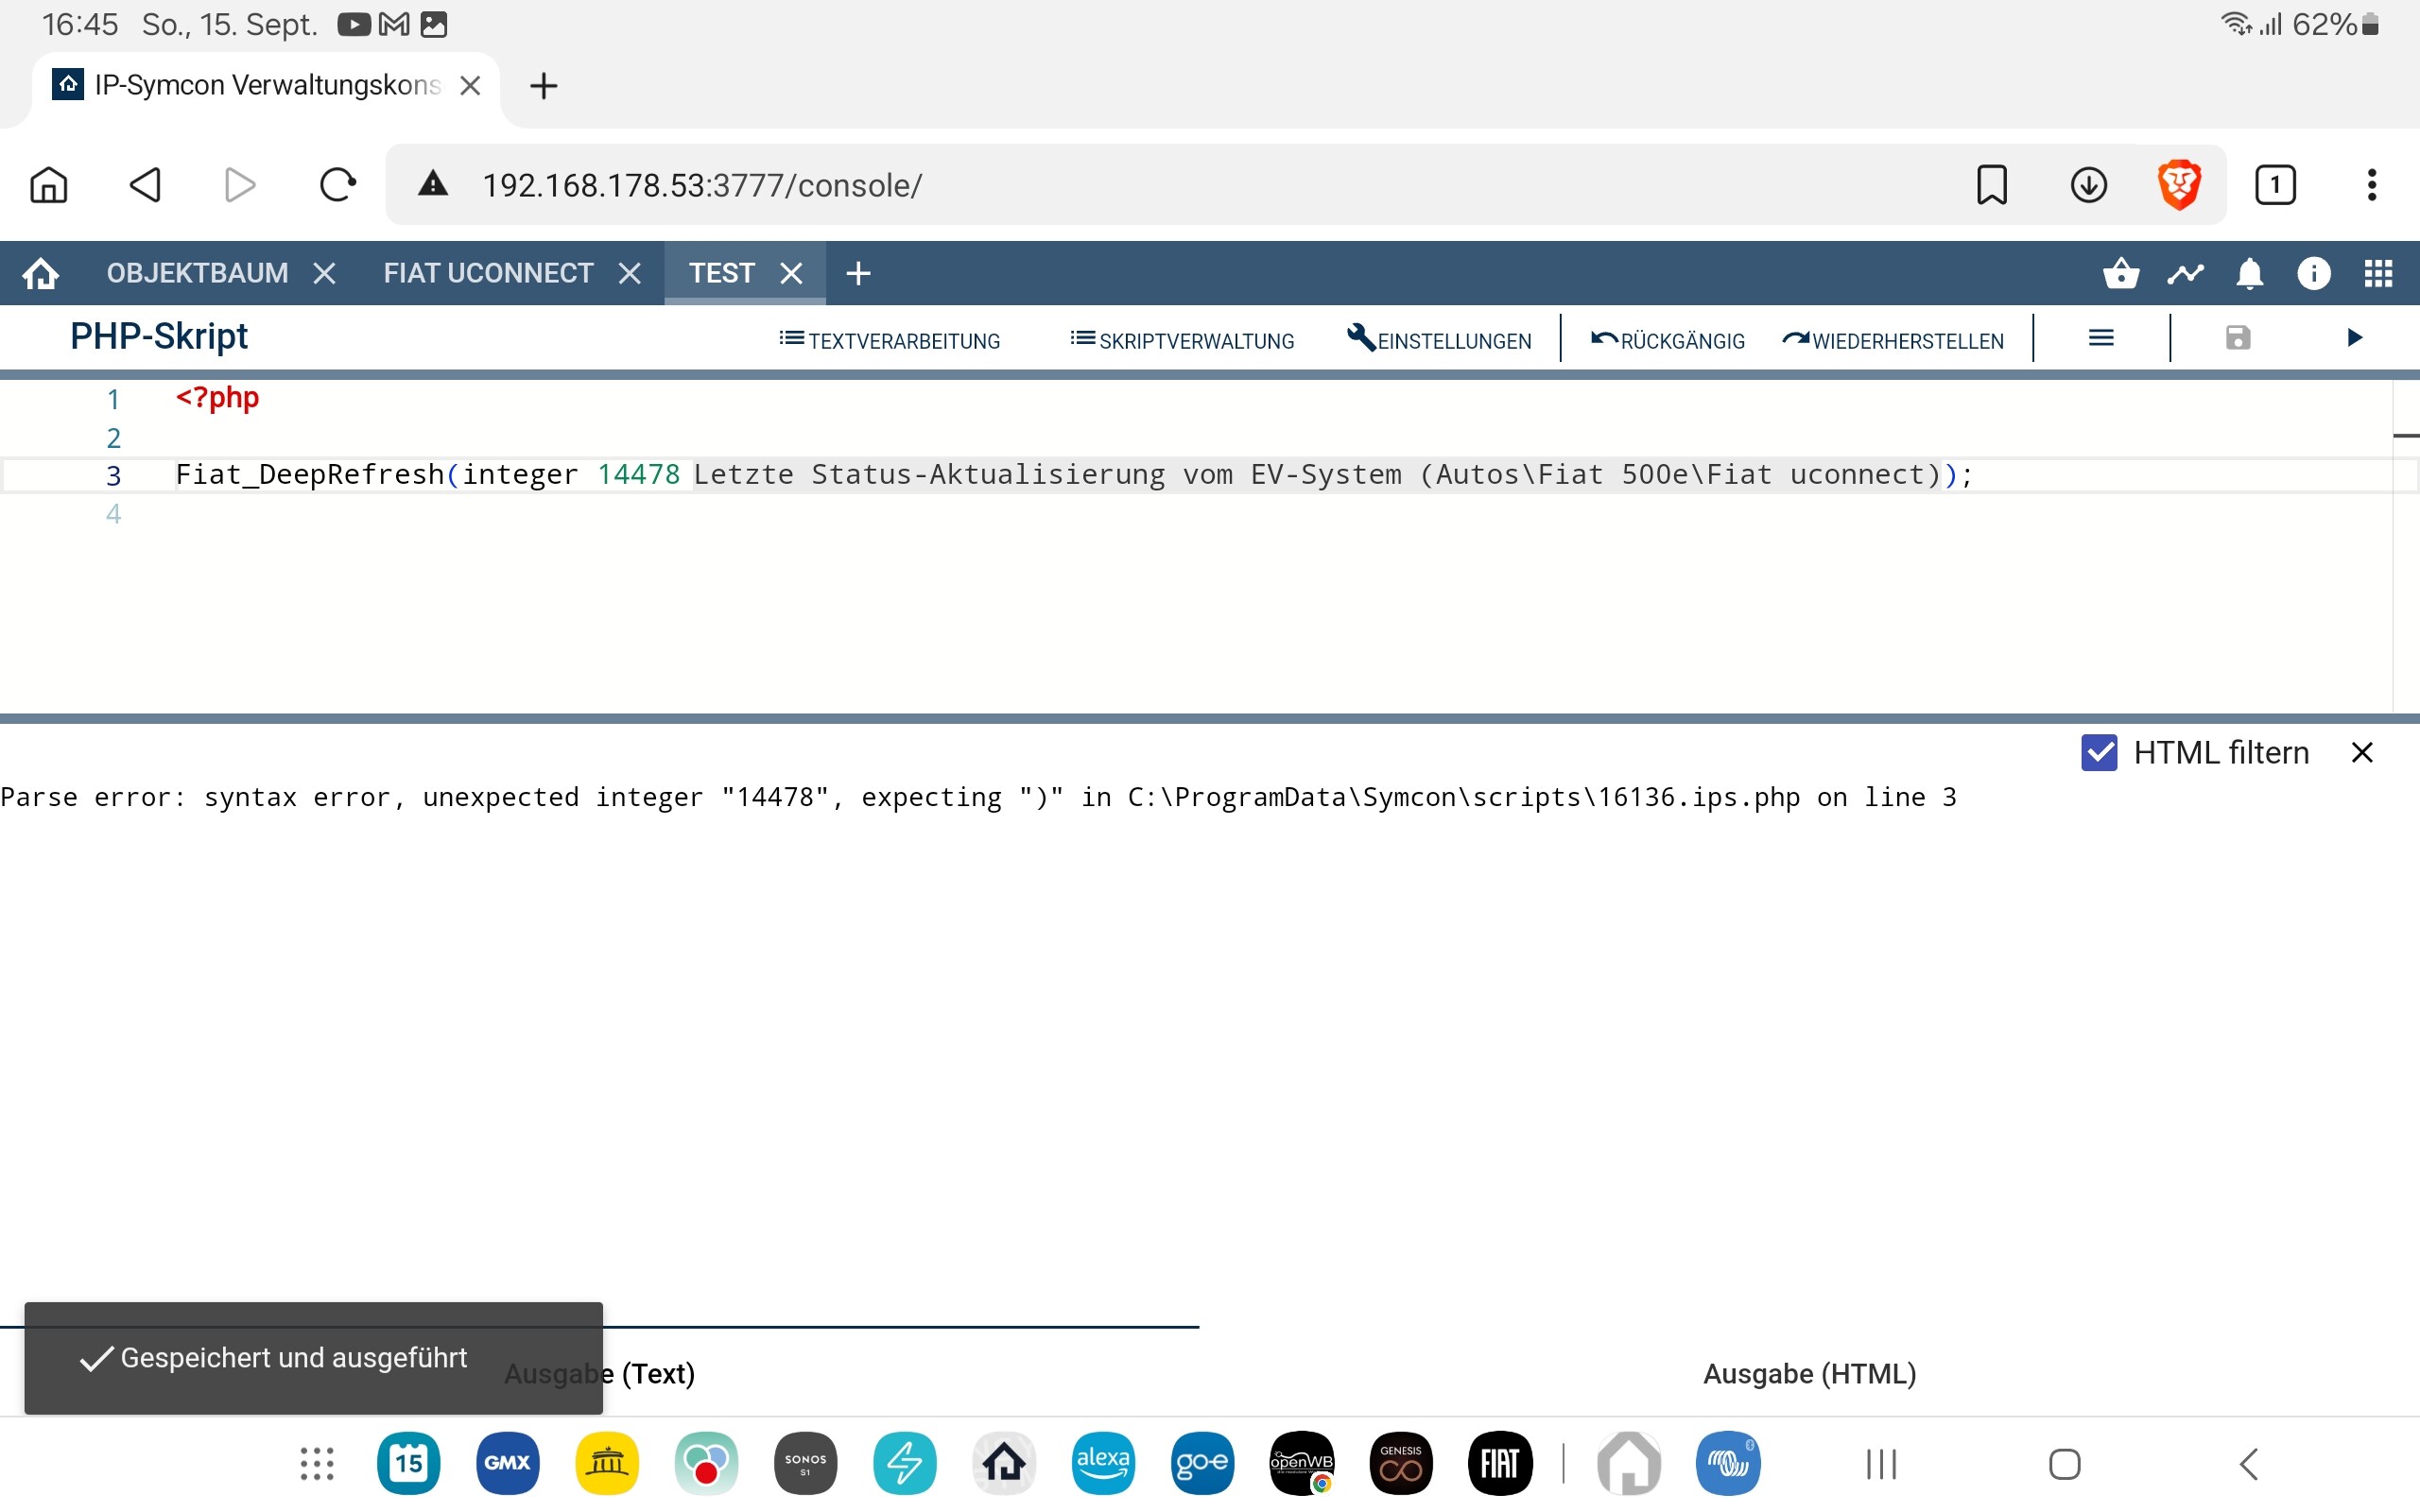Switch to the FIAT UCONNECT tab
Viewport: 2420px width, 1512px height.
488,273
